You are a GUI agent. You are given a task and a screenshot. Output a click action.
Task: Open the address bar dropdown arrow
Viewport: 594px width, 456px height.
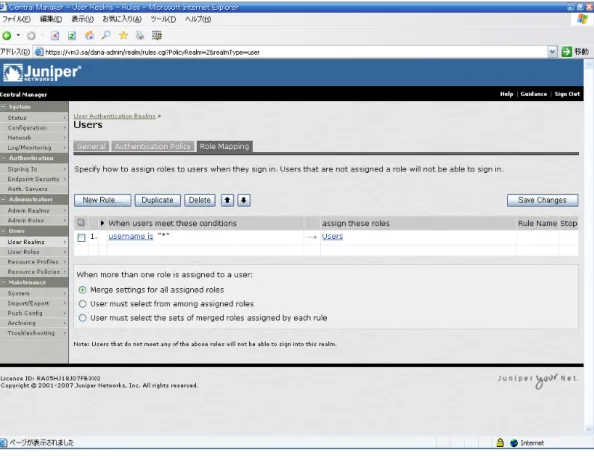pos(552,52)
